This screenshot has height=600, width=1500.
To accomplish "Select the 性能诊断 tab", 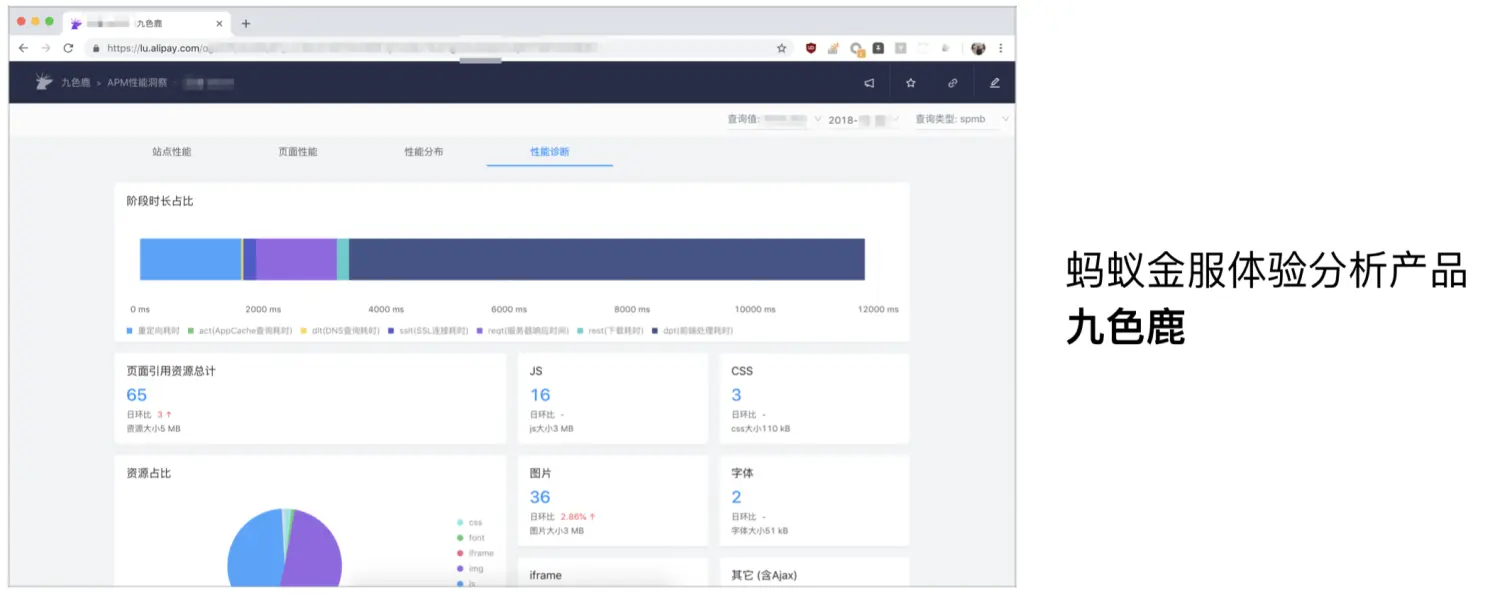I will click(549, 152).
